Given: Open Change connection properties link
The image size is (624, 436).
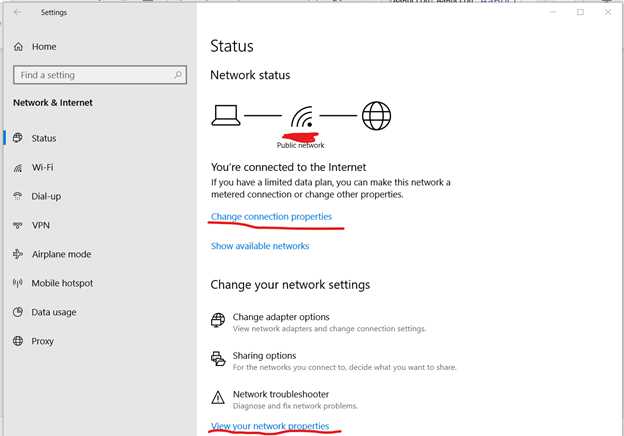Looking at the screenshot, I should tap(271, 216).
